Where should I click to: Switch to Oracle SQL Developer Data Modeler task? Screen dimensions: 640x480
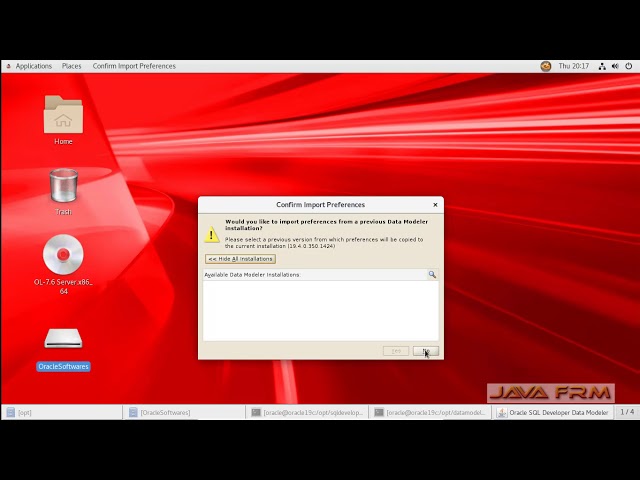(x=553, y=413)
